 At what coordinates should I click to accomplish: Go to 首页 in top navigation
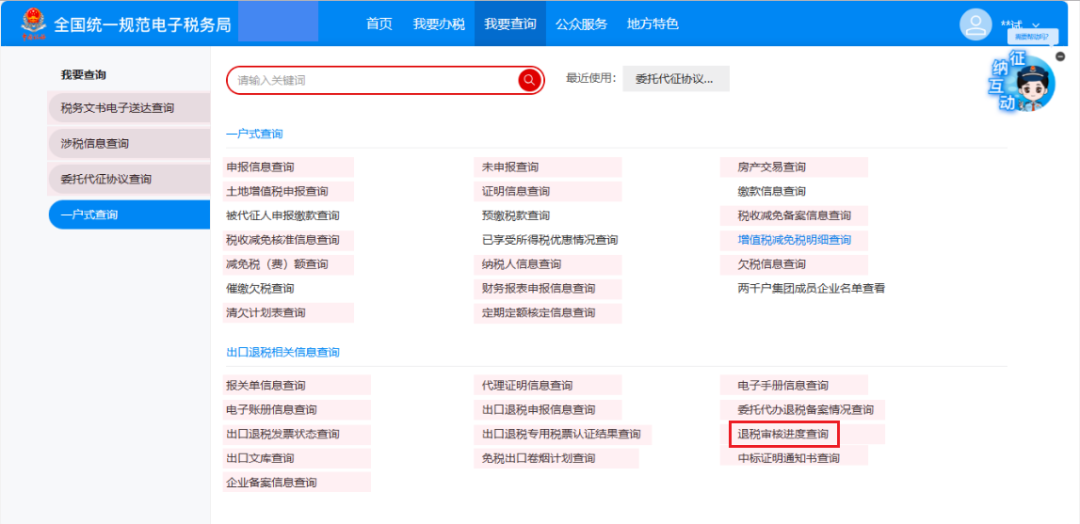379,24
